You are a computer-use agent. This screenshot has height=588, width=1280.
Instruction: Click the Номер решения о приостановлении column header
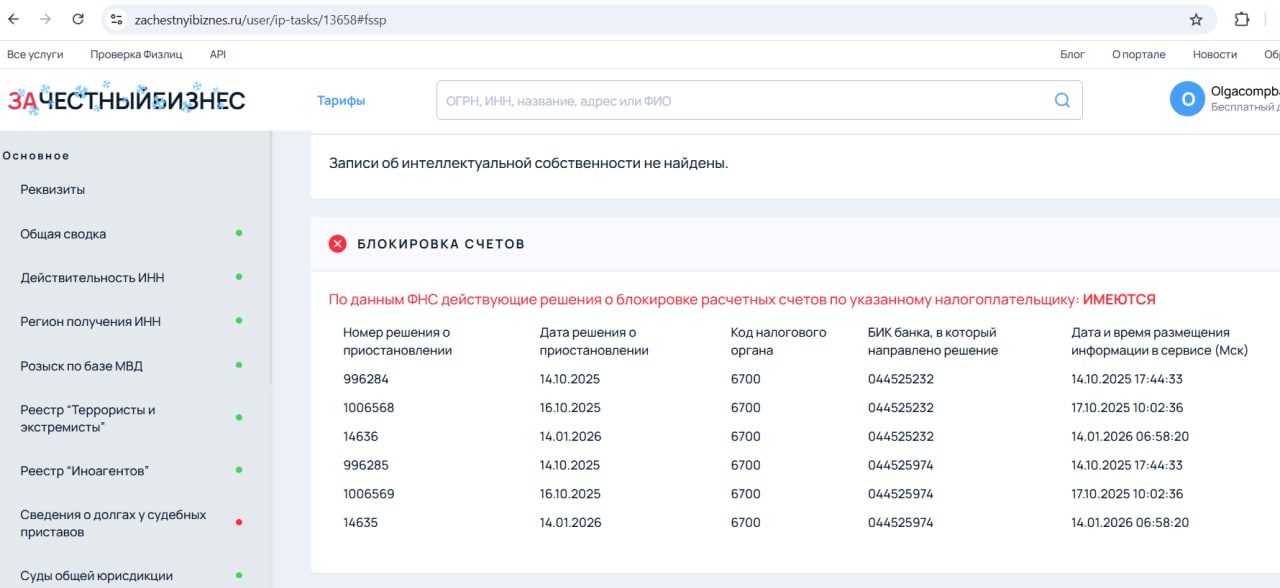pyautogui.click(x=398, y=341)
